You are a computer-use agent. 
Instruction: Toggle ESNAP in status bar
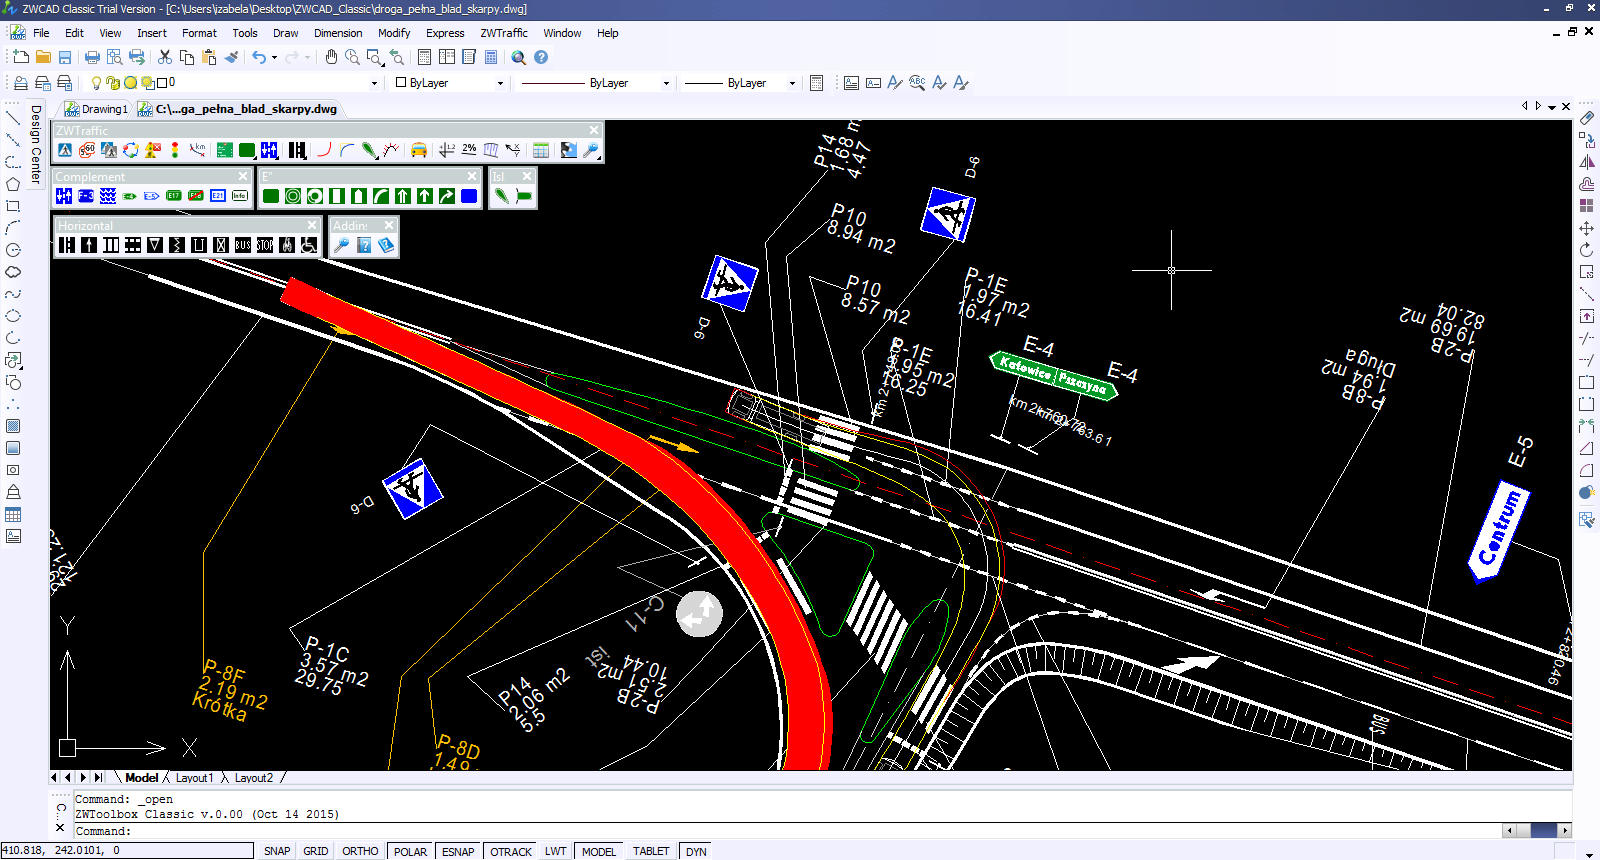point(458,851)
